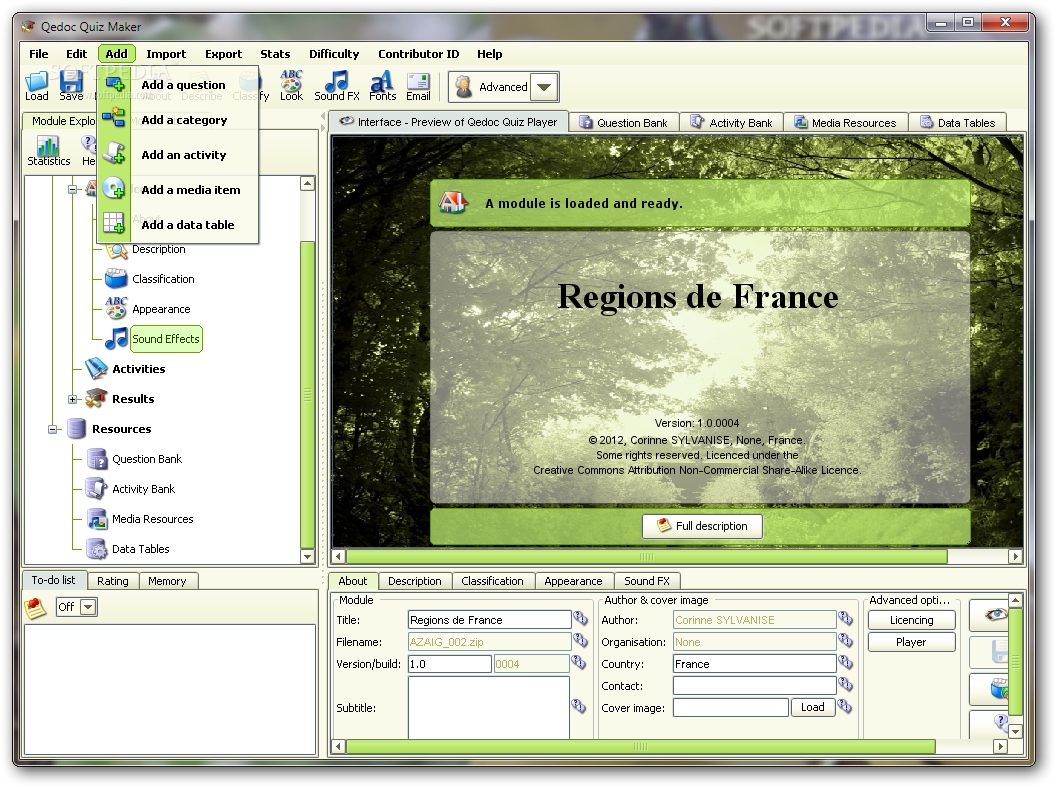Click the Title input field
This screenshot has height=787, width=1056.
point(490,619)
